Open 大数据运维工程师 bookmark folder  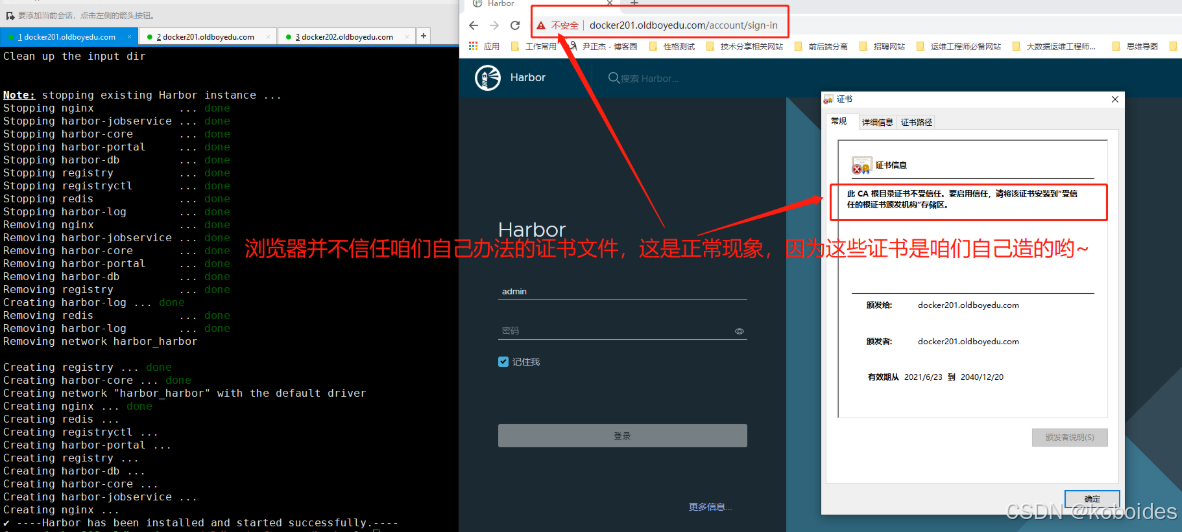[1054, 46]
